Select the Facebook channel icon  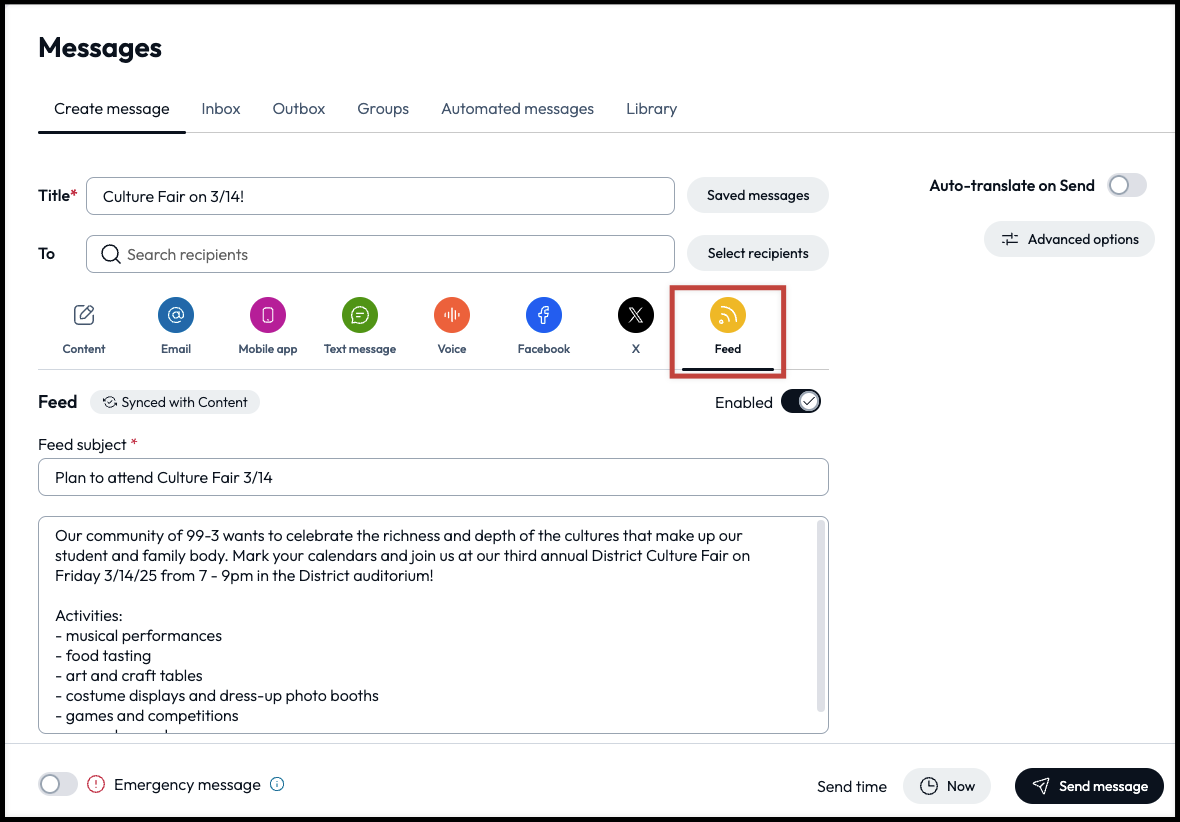(544, 316)
